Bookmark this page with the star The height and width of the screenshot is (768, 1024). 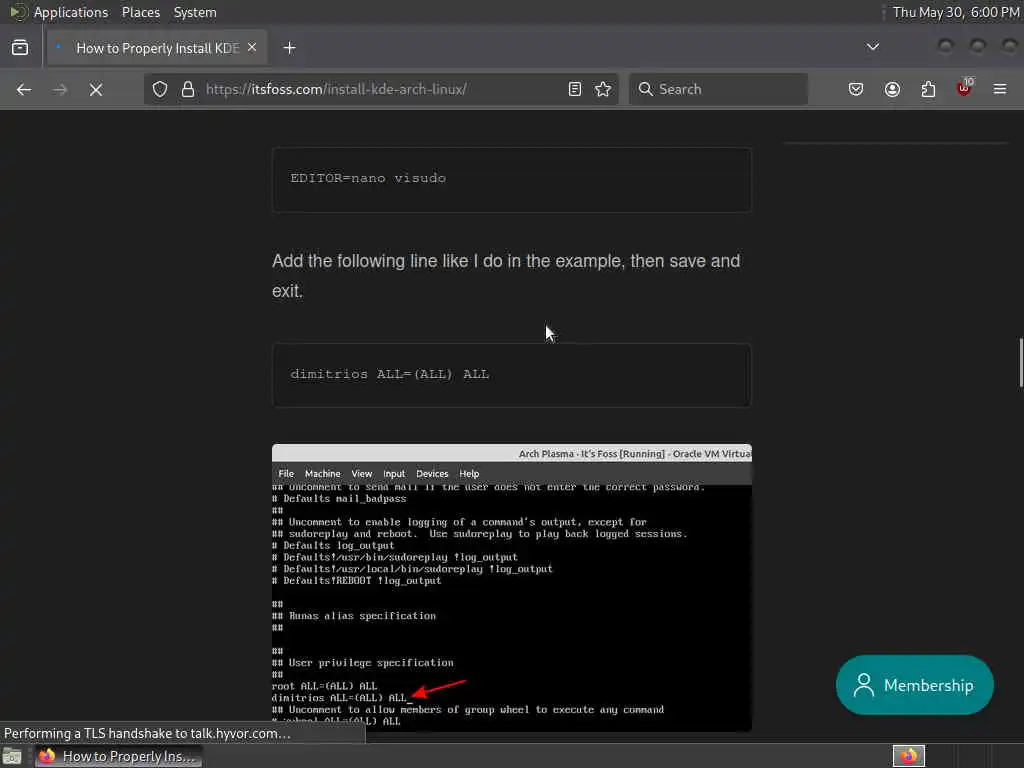[603, 89]
